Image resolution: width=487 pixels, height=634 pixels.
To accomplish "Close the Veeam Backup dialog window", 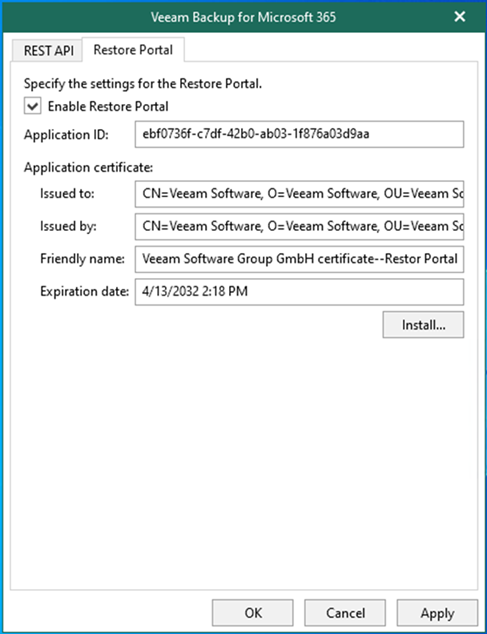I will pos(459,17).
